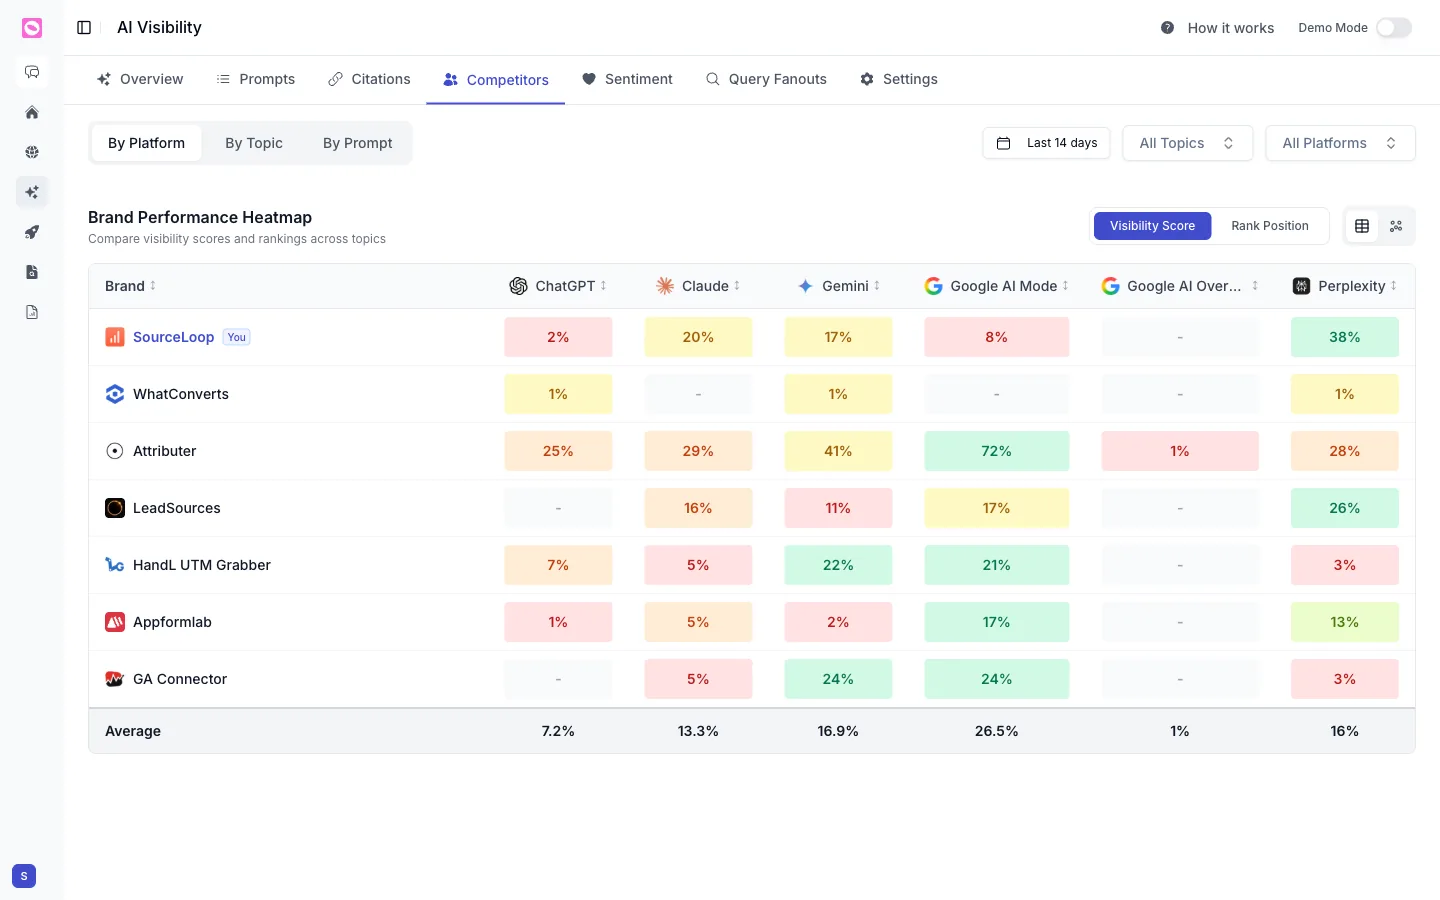
Task: Open the globe icon in the left sidebar
Action: coord(32,152)
